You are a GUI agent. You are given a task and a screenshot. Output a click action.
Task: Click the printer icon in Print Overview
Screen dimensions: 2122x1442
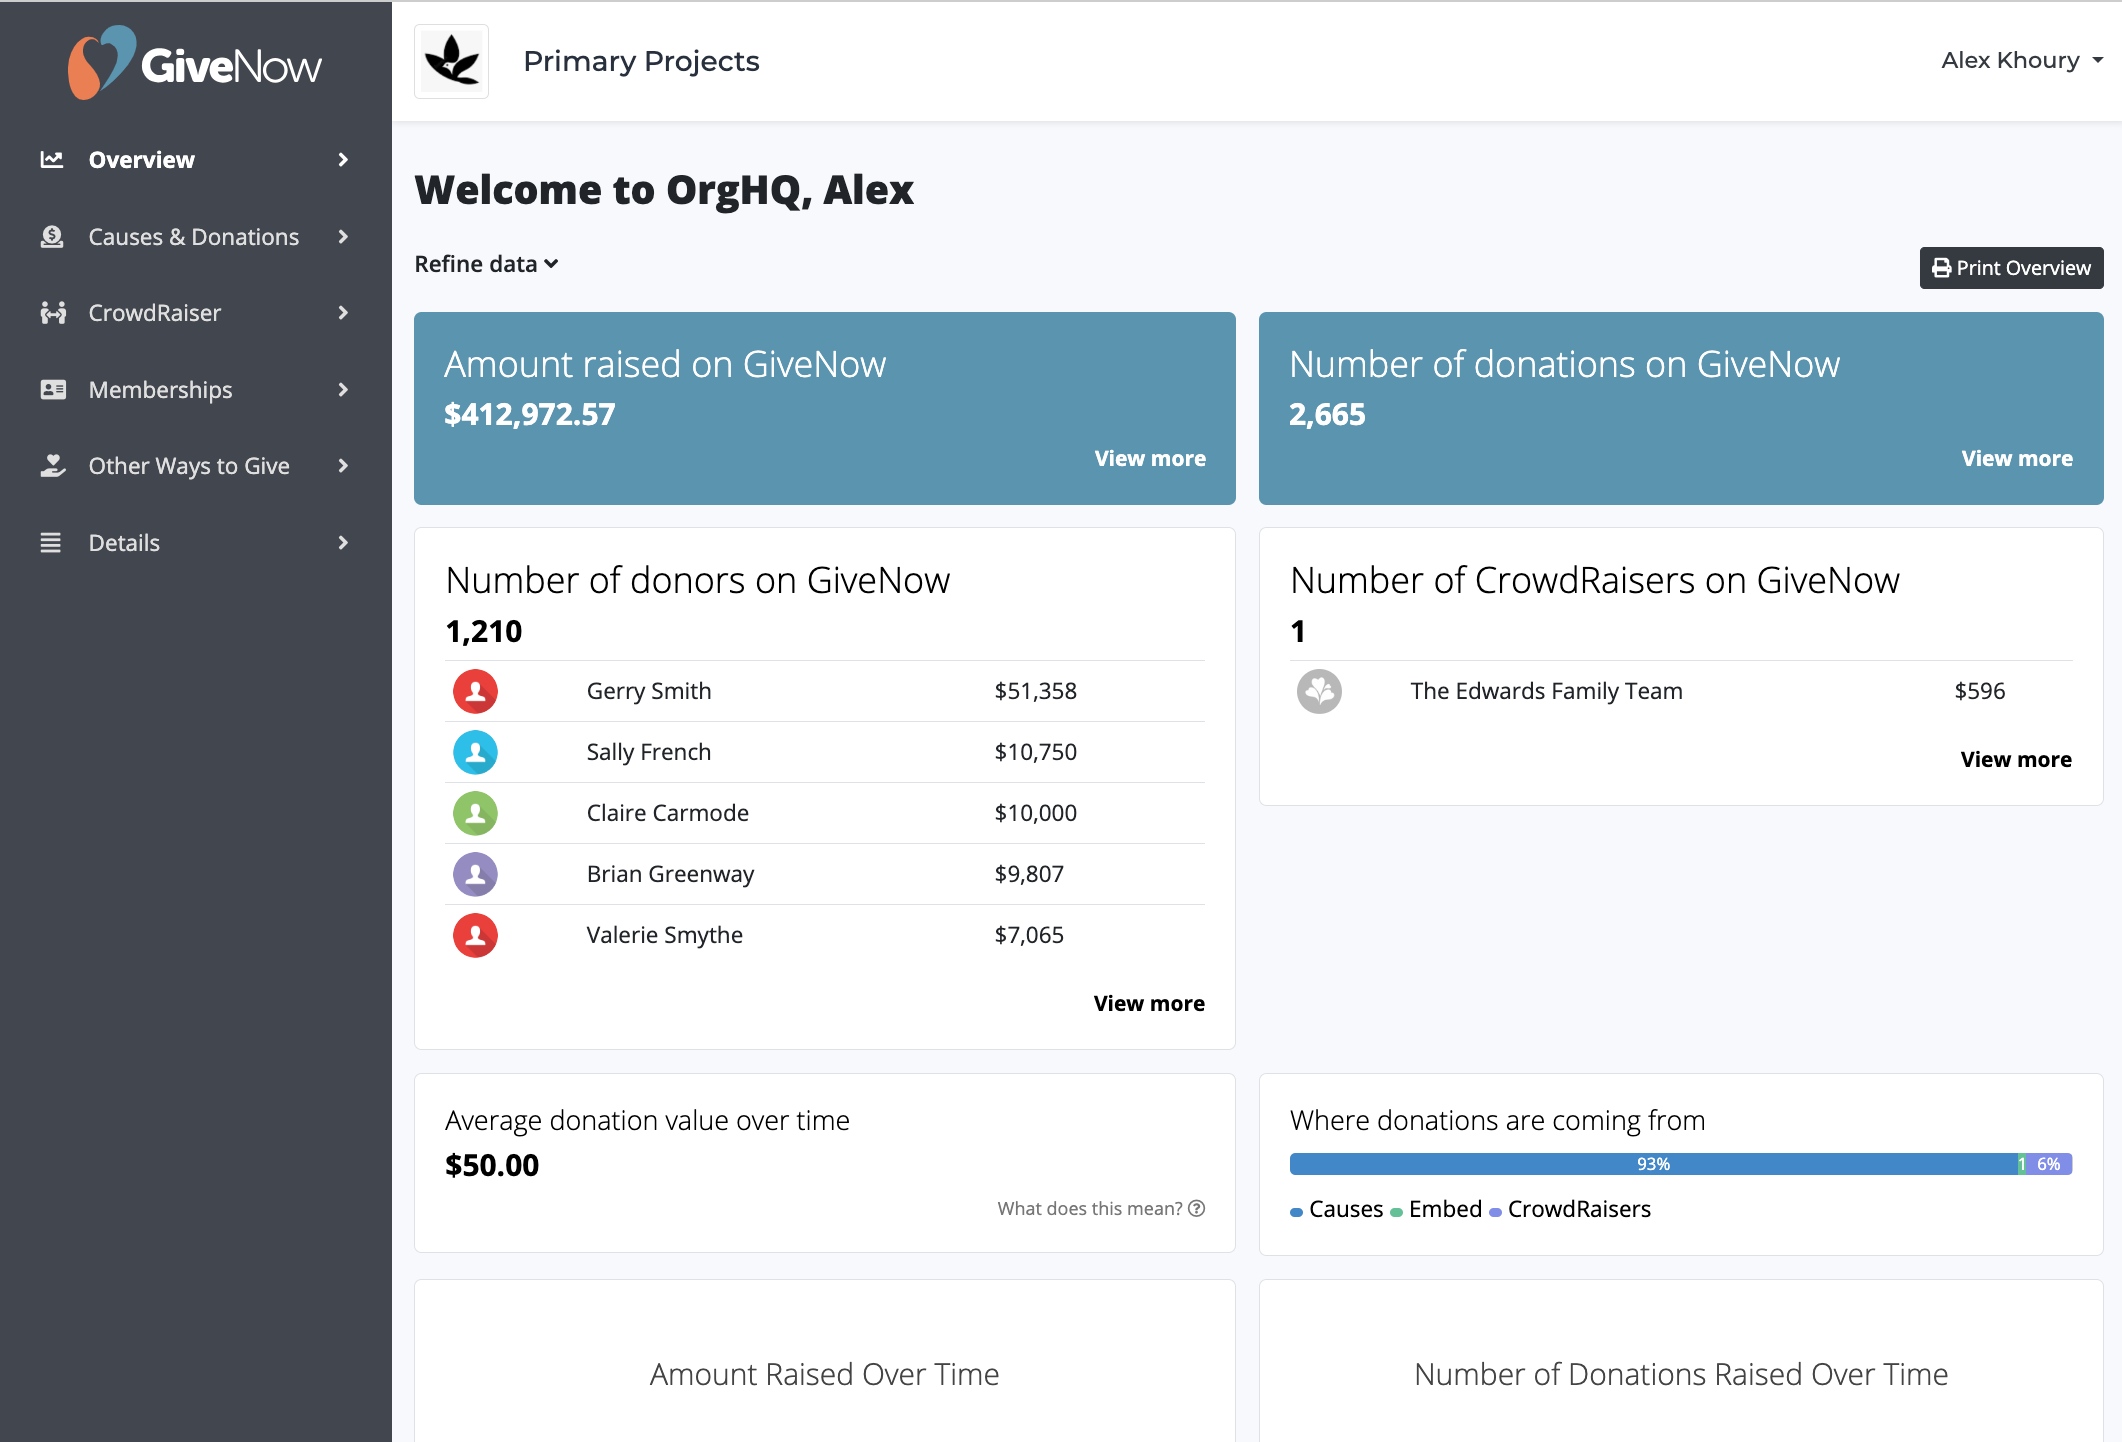pyautogui.click(x=1942, y=268)
